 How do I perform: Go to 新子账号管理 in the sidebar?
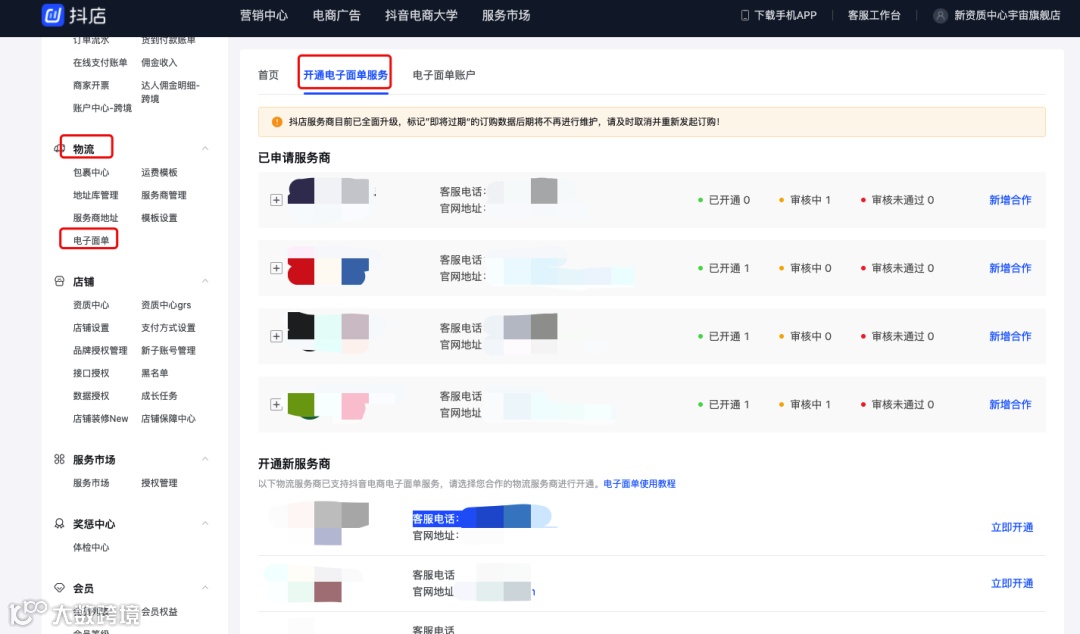pyautogui.click(x=168, y=350)
